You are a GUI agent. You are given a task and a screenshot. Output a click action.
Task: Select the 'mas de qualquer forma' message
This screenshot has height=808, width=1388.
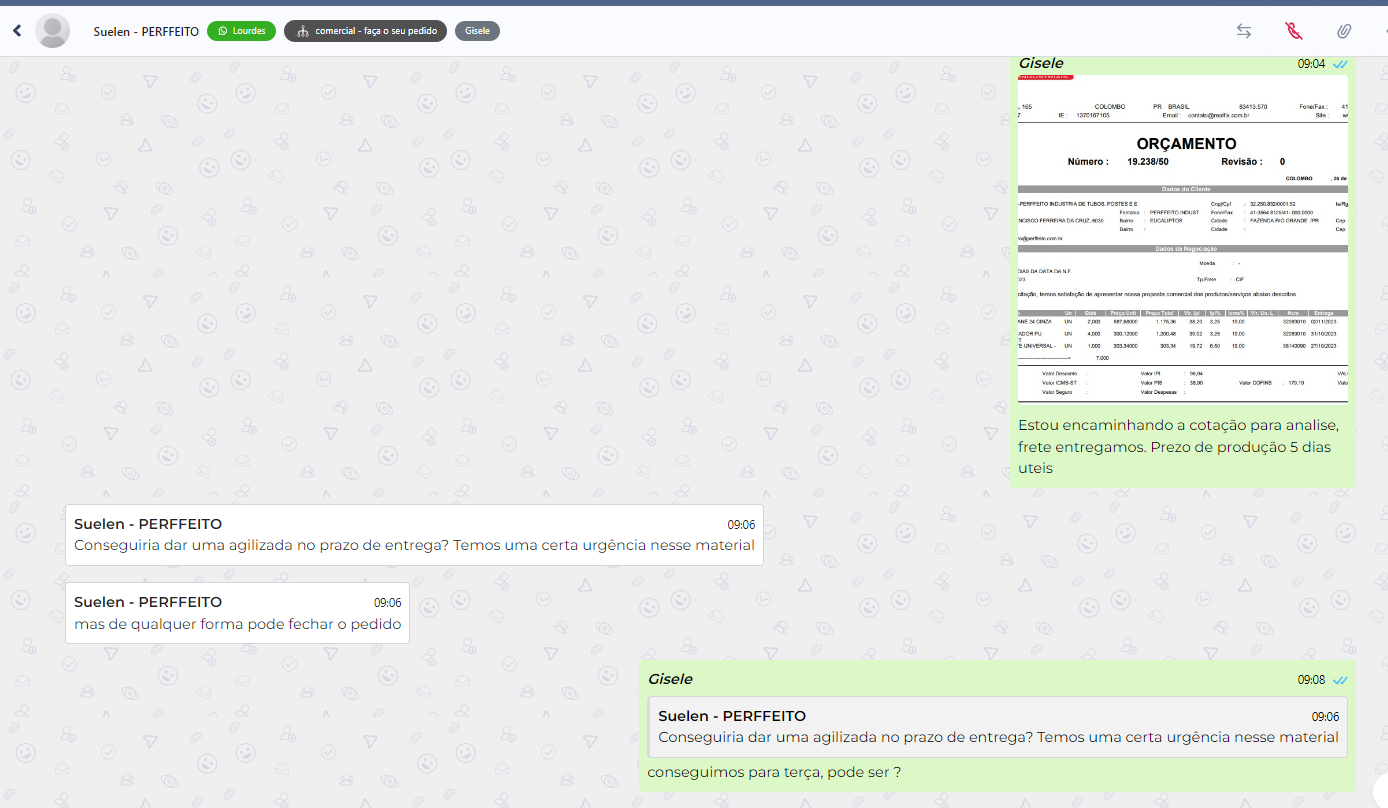[x=237, y=624]
